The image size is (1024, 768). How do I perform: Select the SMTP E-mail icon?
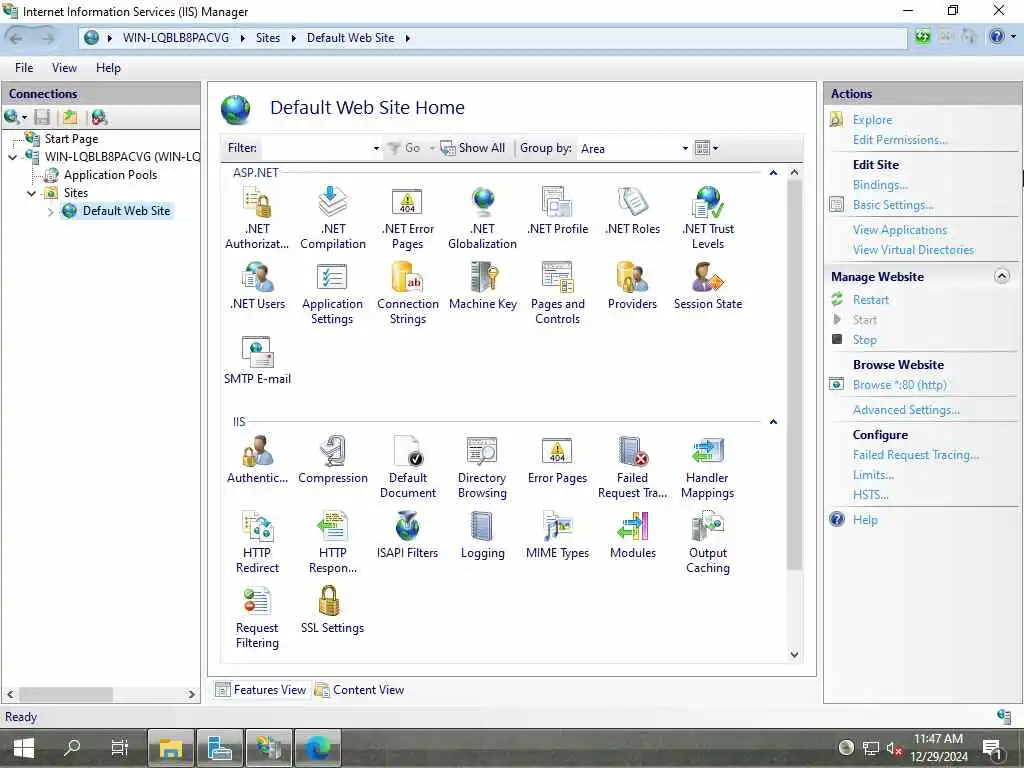click(257, 361)
